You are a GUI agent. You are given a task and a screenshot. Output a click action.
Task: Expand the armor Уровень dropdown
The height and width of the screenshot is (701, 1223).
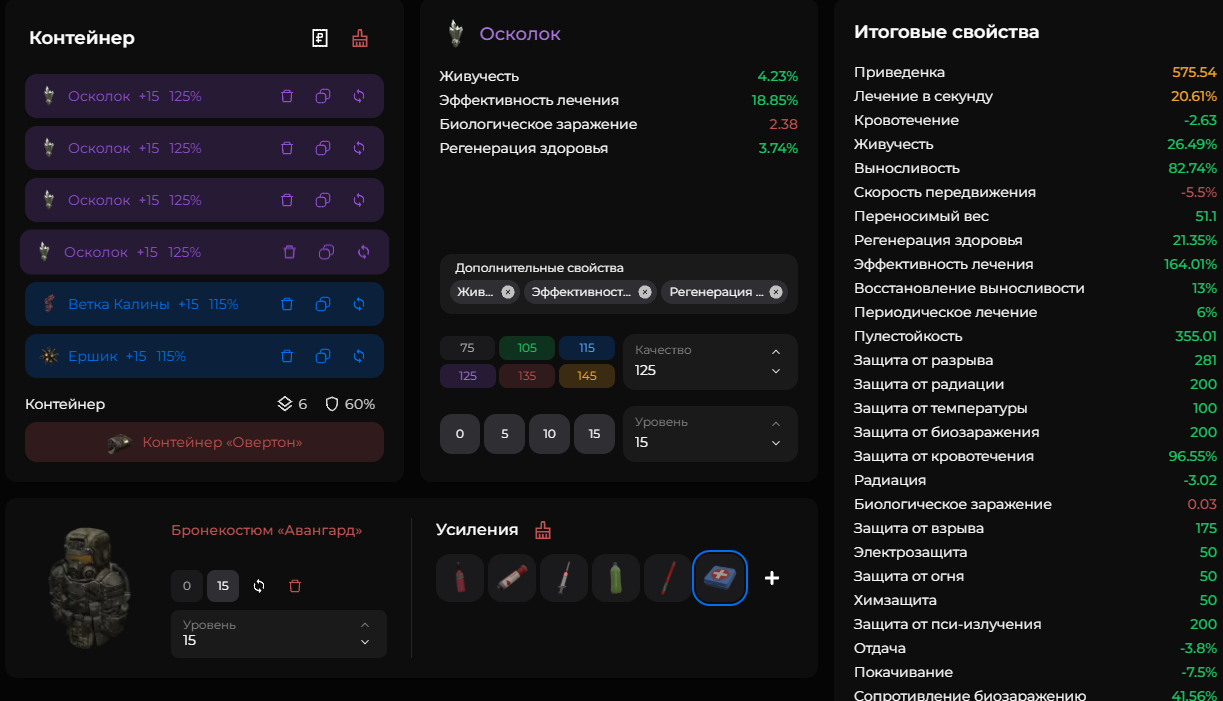pyautogui.click(x=278, y=633)
